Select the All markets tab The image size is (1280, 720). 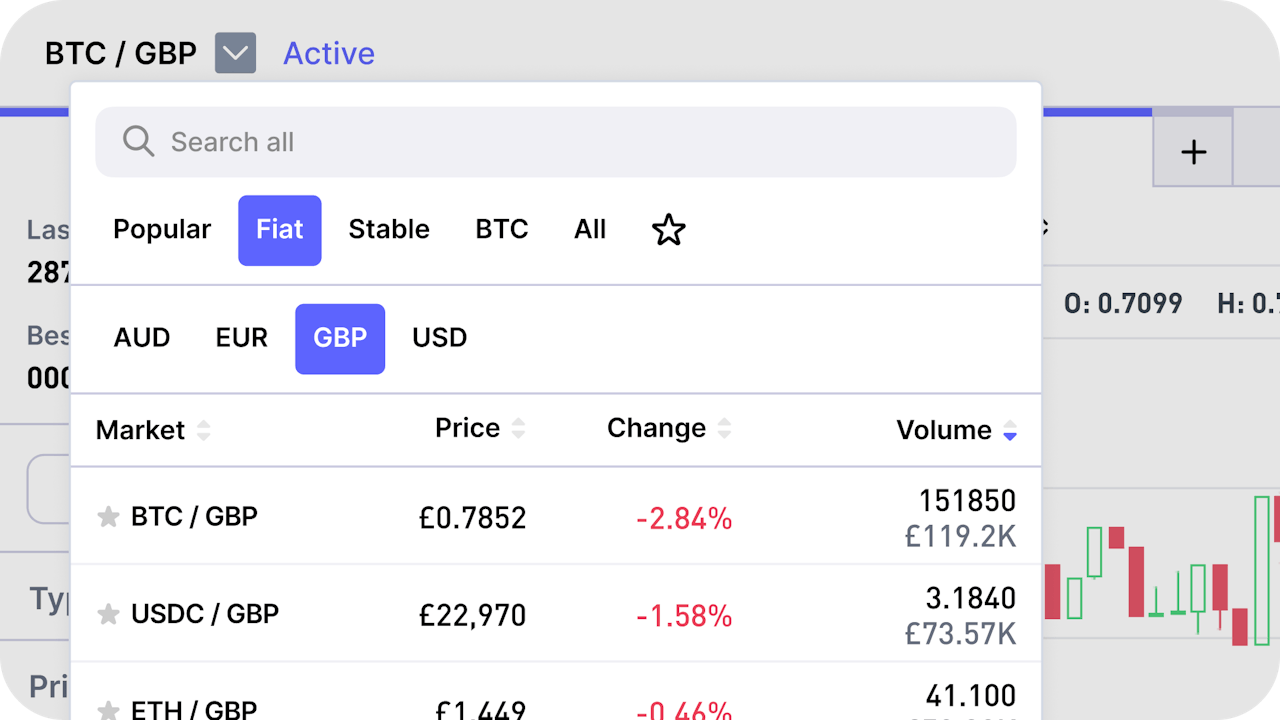tap(590, 230)
